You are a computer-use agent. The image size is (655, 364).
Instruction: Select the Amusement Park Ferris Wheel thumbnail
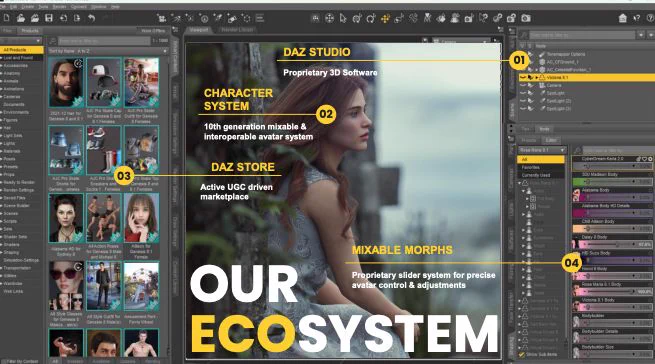pos(141,287)
